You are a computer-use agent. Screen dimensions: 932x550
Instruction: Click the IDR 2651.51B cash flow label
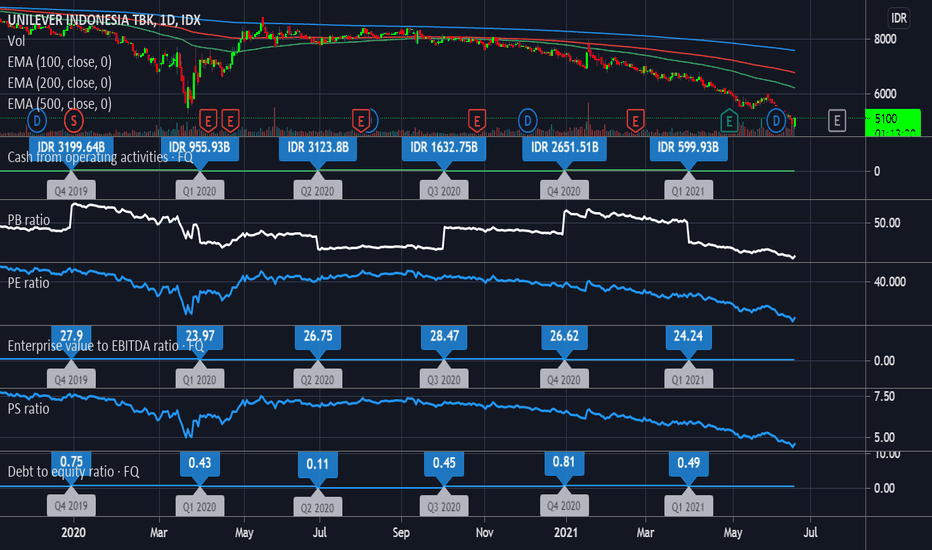click(x=565, y=147)
